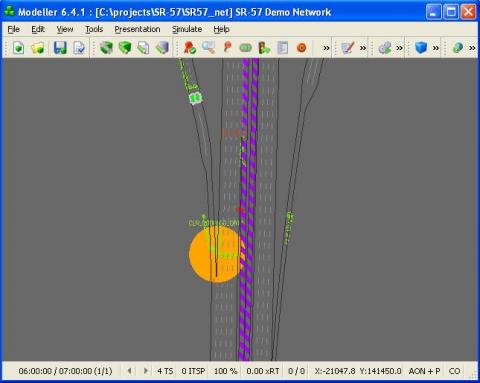Save network with blue floppy disk icon
Screen dimensions: 480x383
click(x=60, y=48)
